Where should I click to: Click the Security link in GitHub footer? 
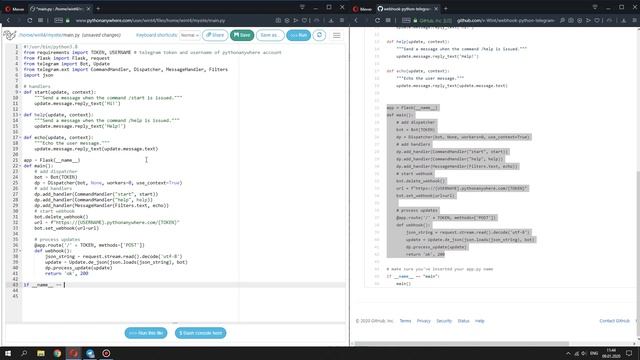[444, 321]
